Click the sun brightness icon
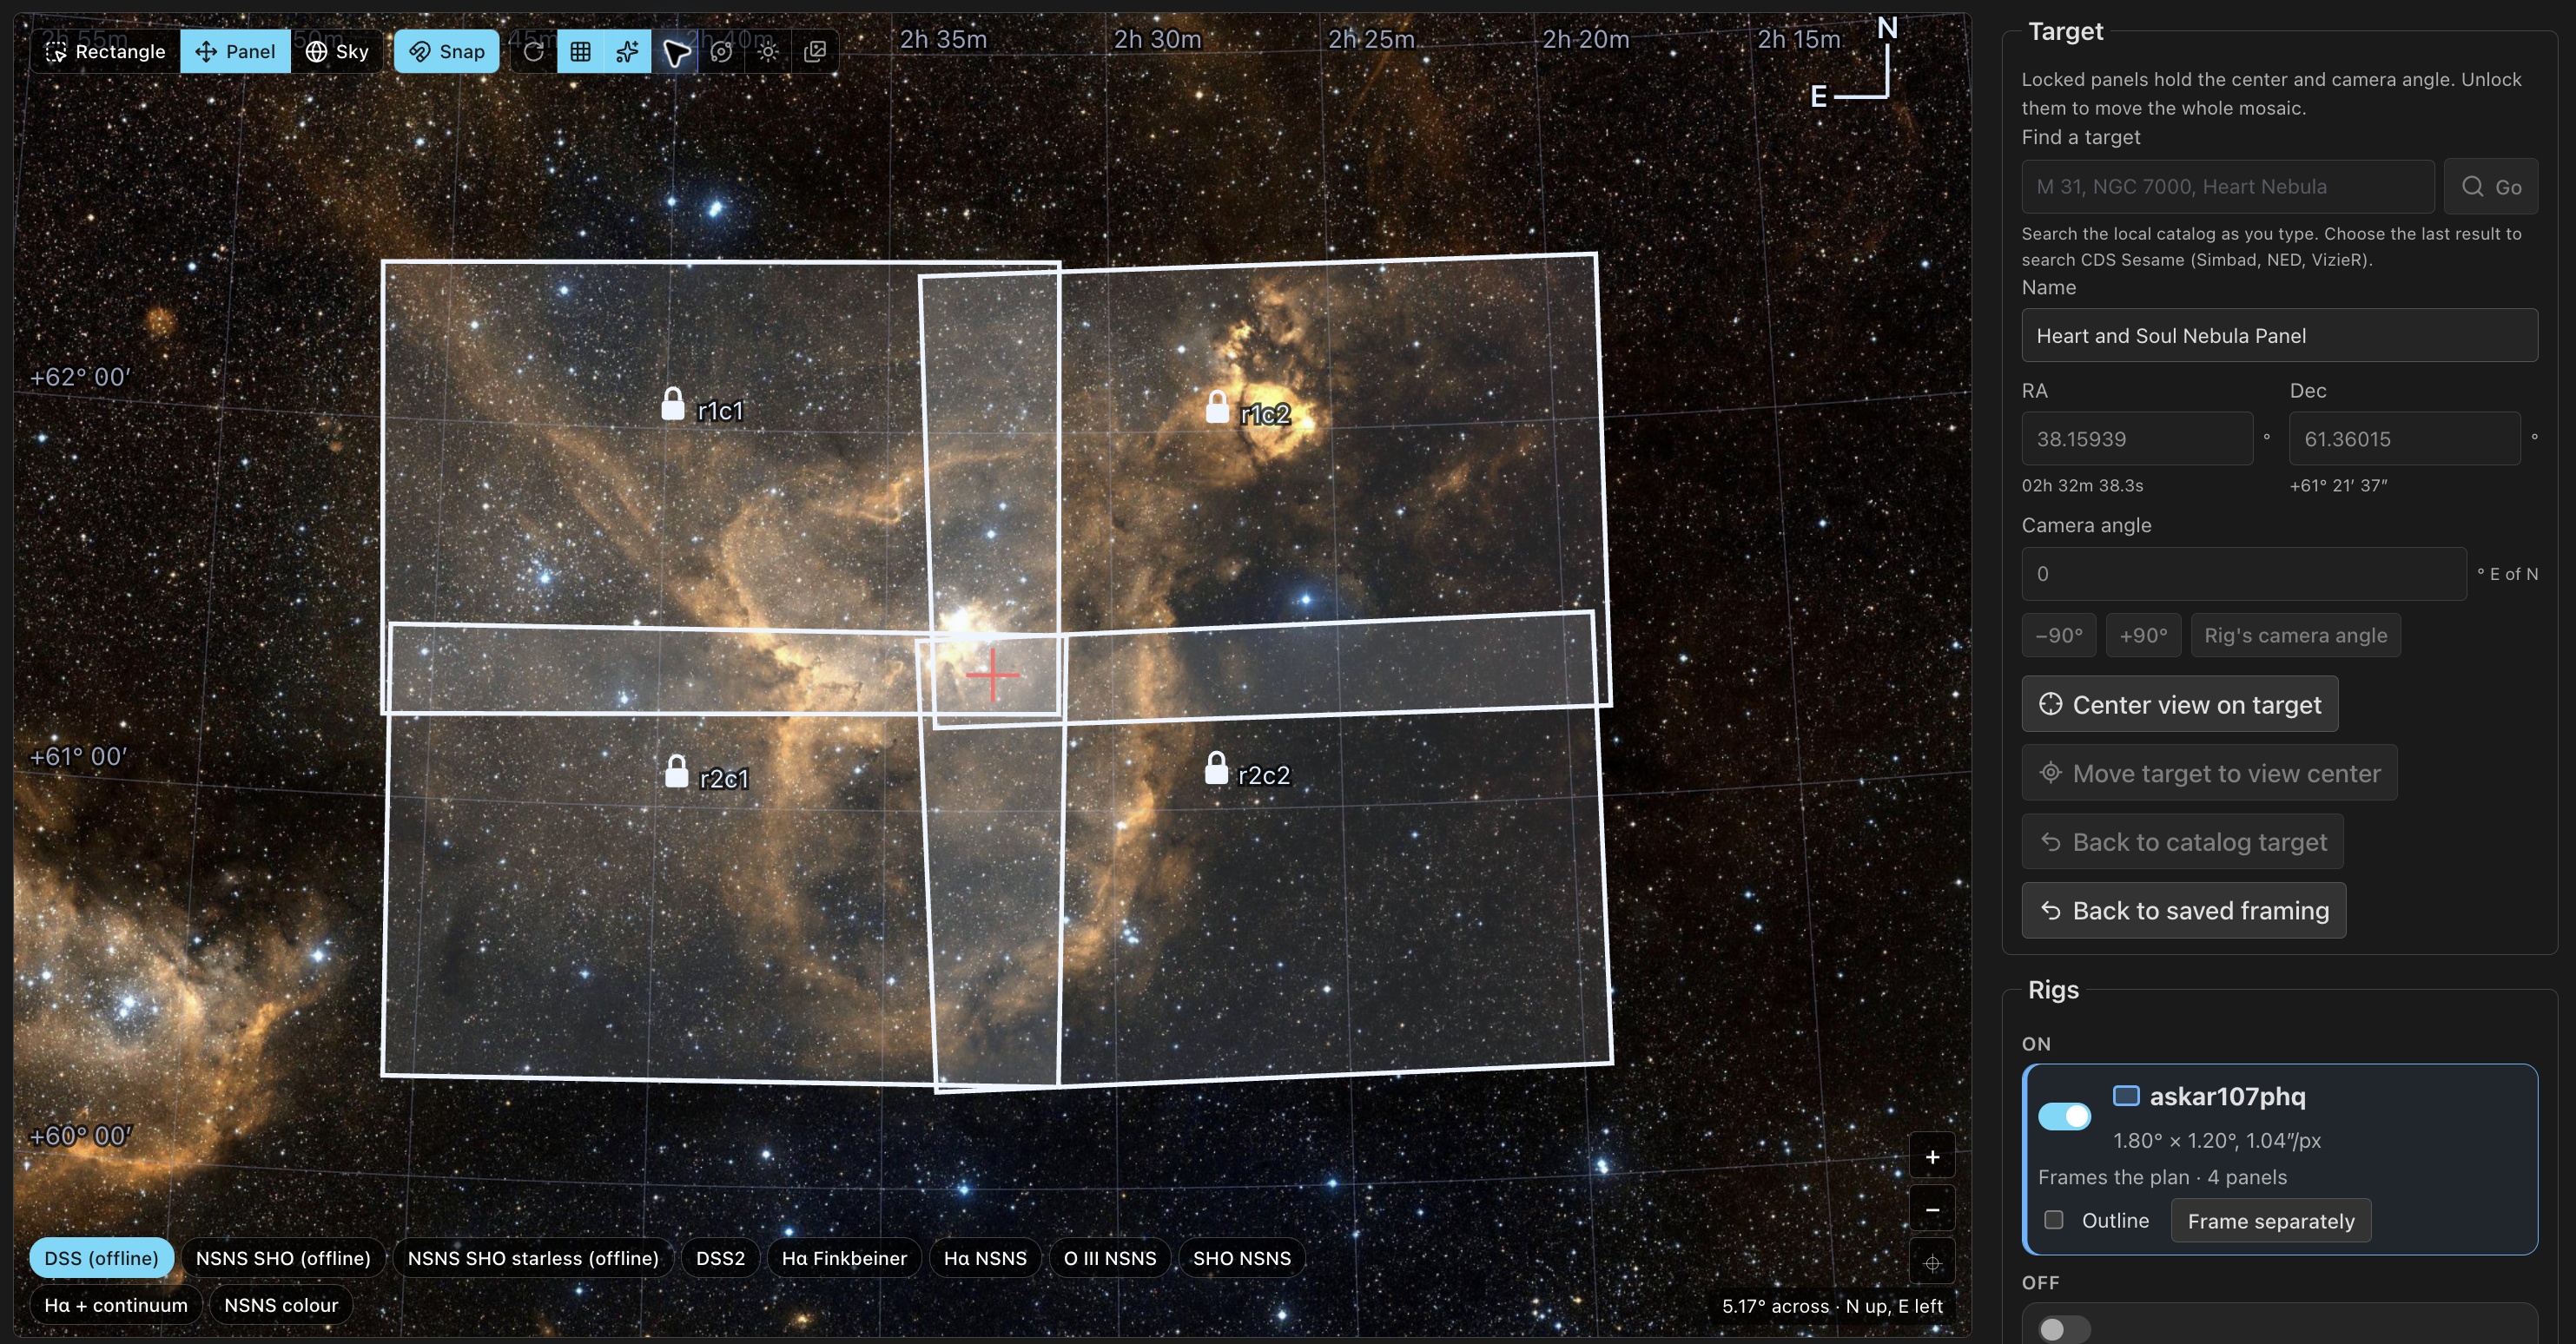Image resolution: width=2576 pixels, height=1344 pixels. tap(768, 51)
